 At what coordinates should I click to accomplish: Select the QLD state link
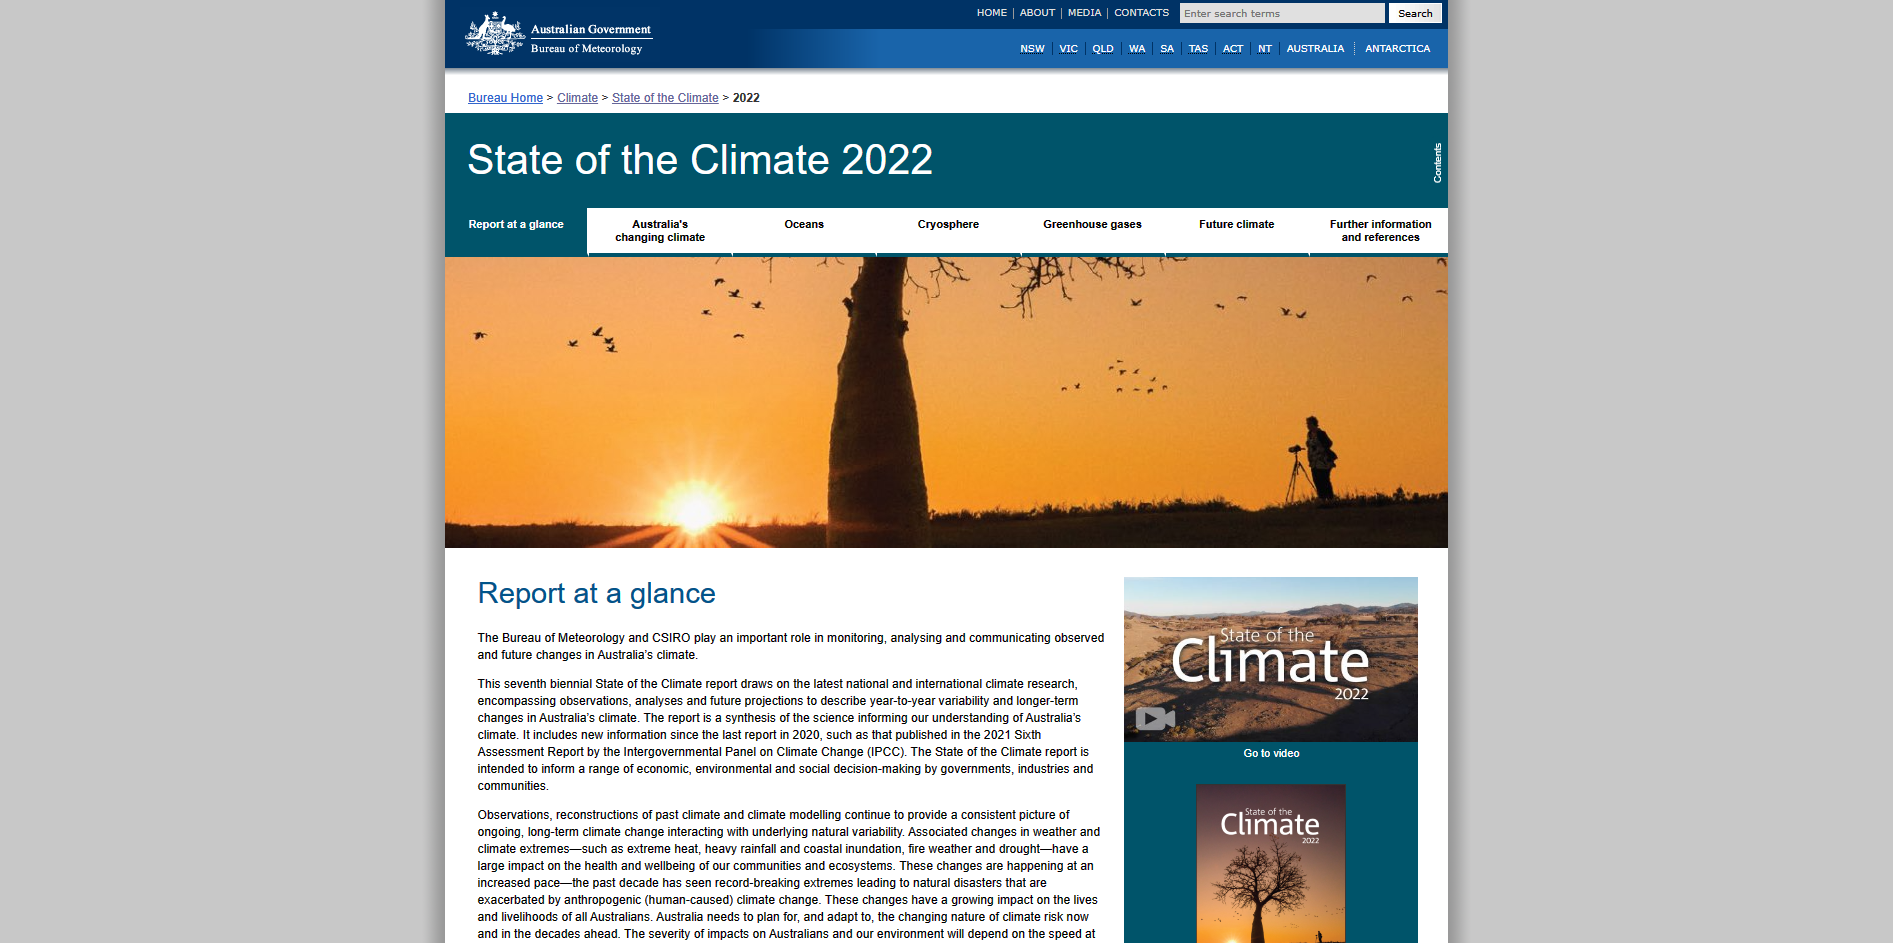pyautogui.click(x=1103, y=49)
